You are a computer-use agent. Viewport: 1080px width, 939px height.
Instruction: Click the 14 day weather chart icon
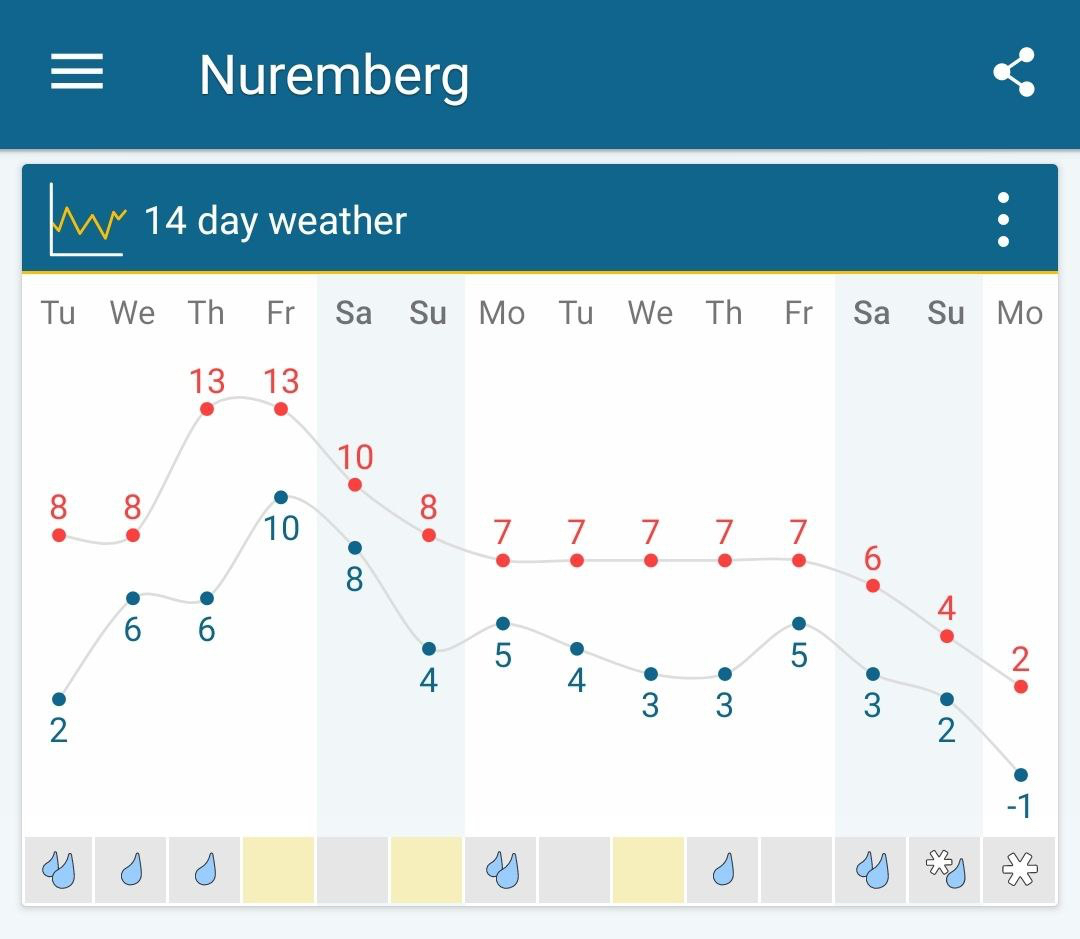tap(88, 220)
